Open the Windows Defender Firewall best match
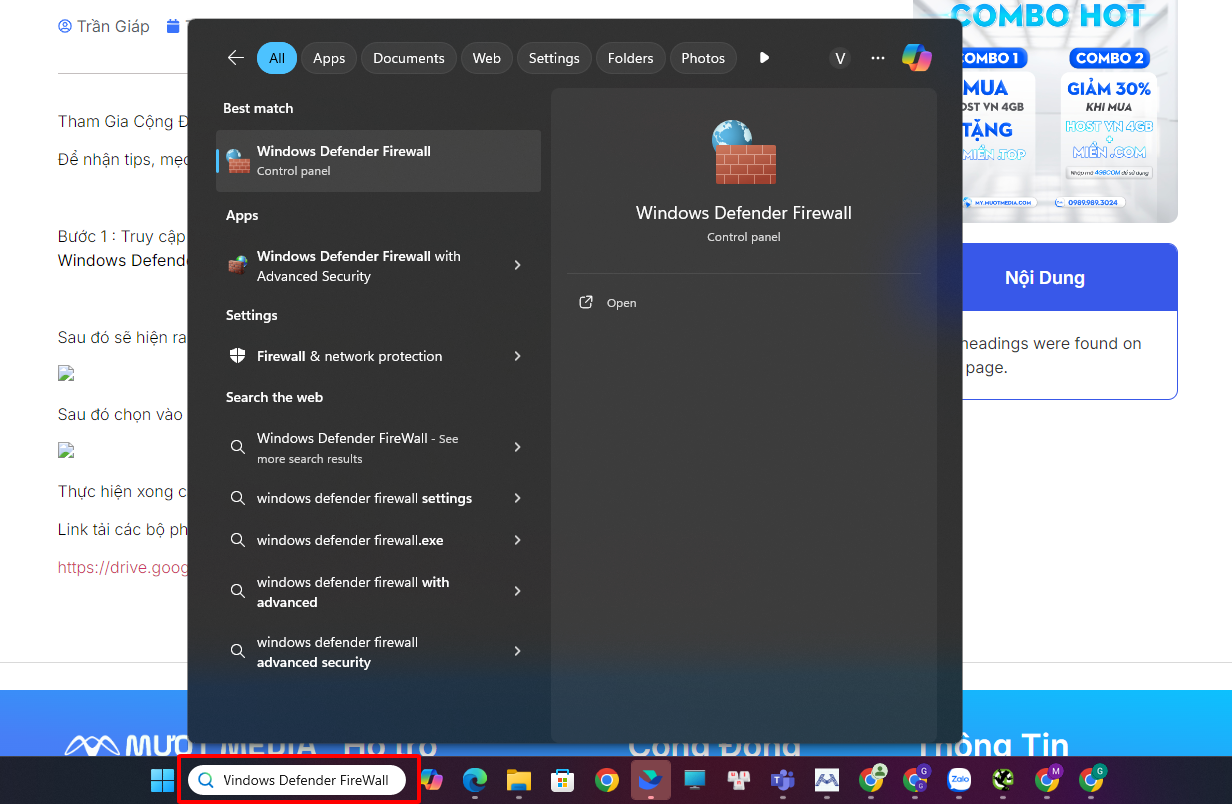Viewport: 1232px width, 804px height. 379,161
